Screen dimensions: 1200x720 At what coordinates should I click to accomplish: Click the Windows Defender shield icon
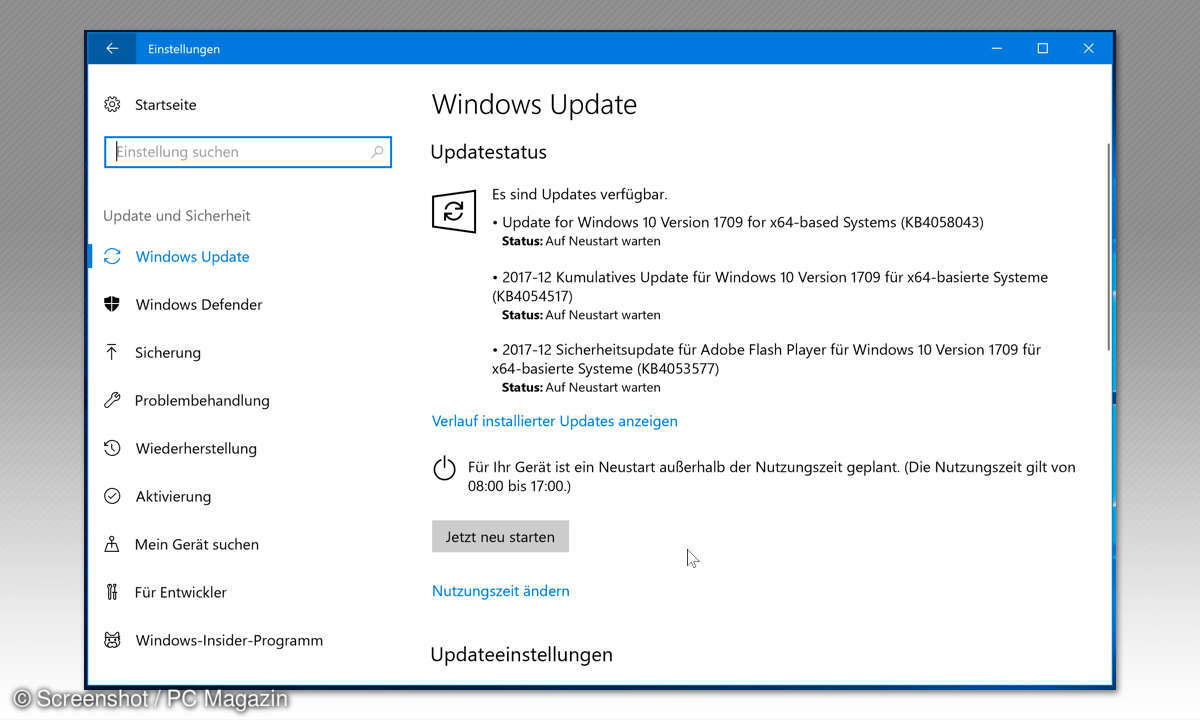pos(112,304)
